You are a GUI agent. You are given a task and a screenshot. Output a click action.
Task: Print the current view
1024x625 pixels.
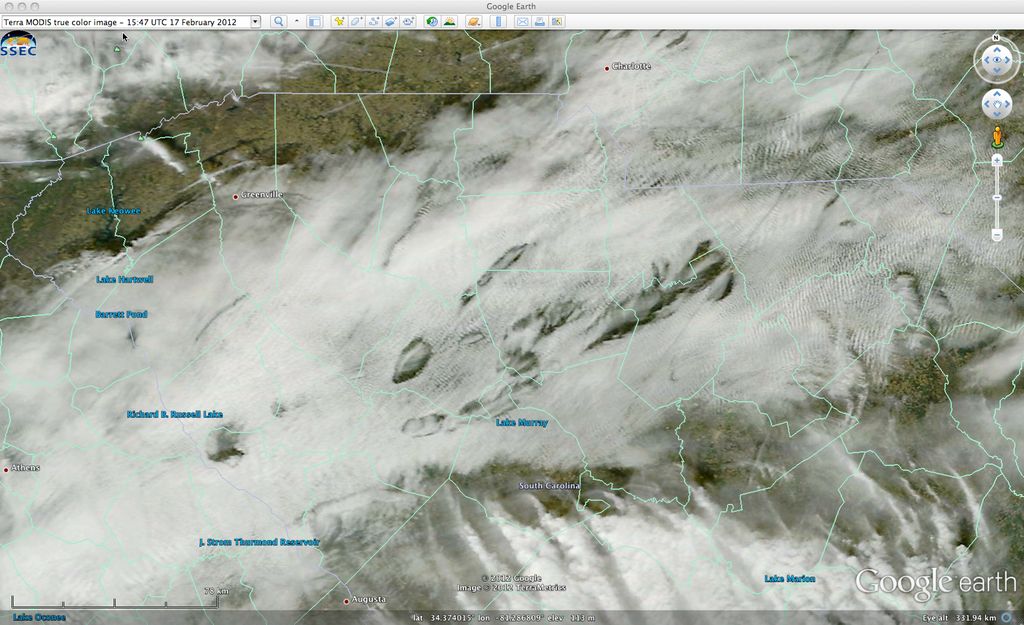tap(540, 22)
